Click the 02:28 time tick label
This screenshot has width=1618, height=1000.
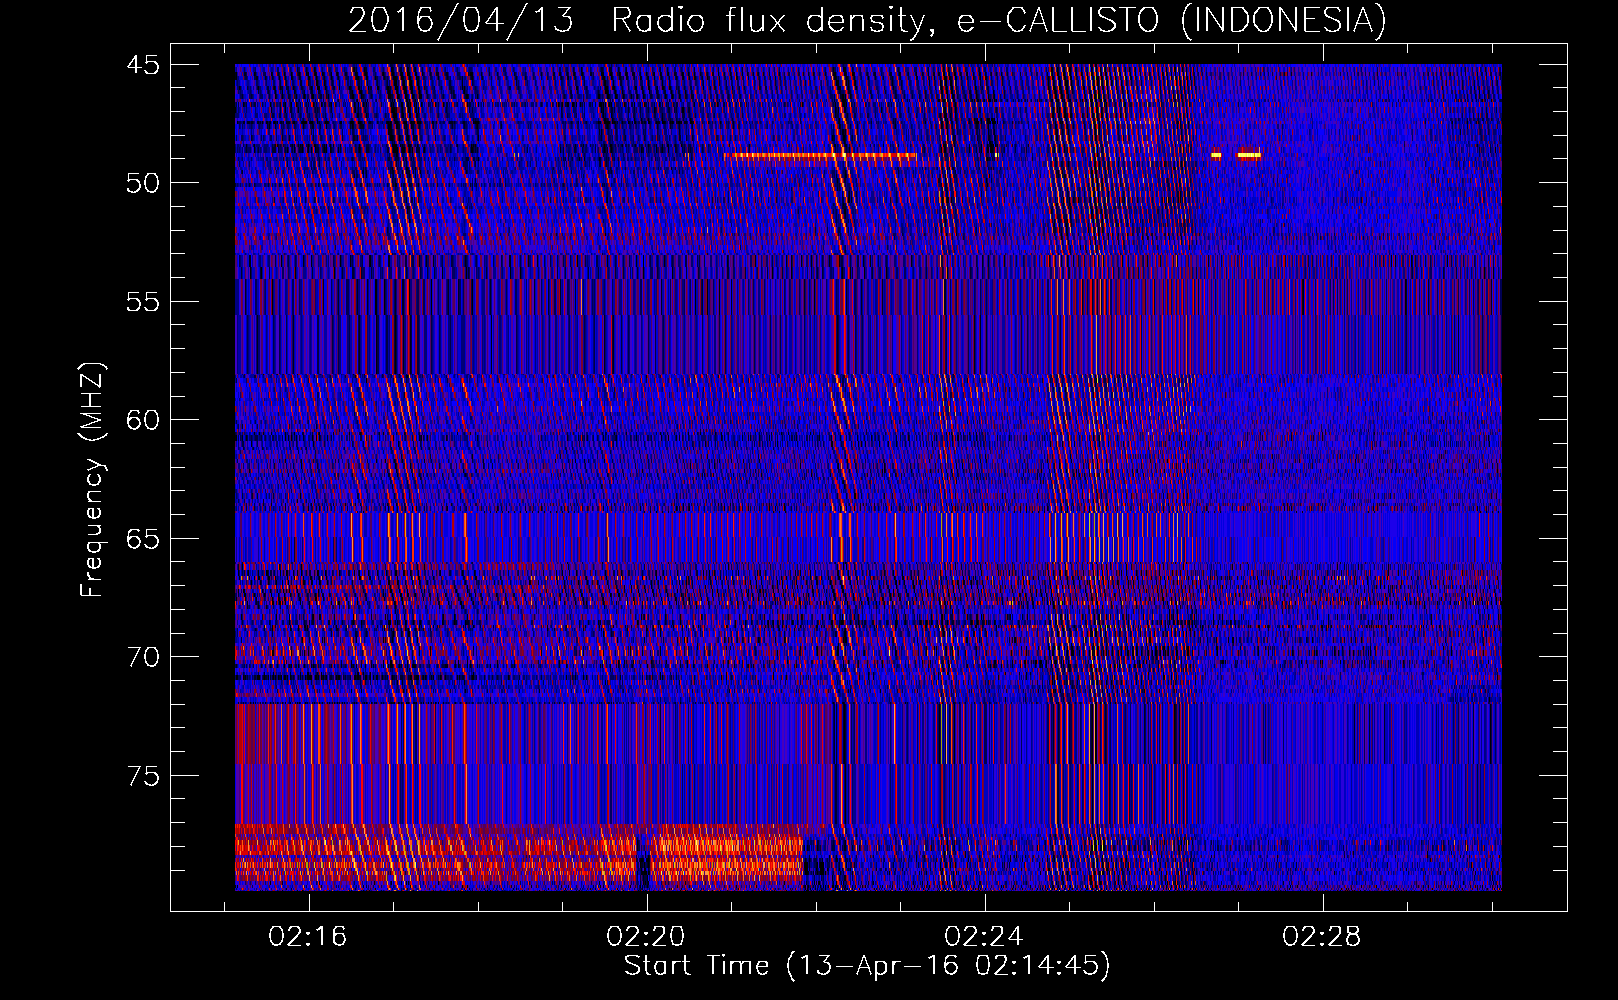point(1322,936)
